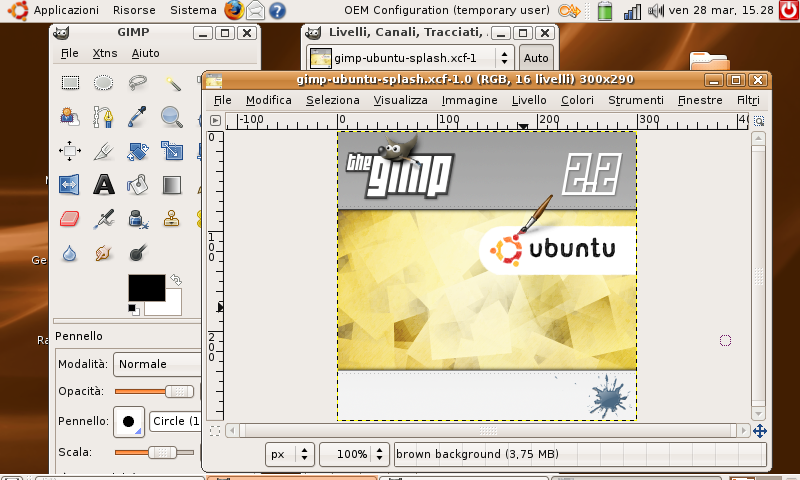Image resolution: width=800 pixels, height=480 pixels.
Task: Launch Firefox from the top panel
Action: tap(234, 10)
